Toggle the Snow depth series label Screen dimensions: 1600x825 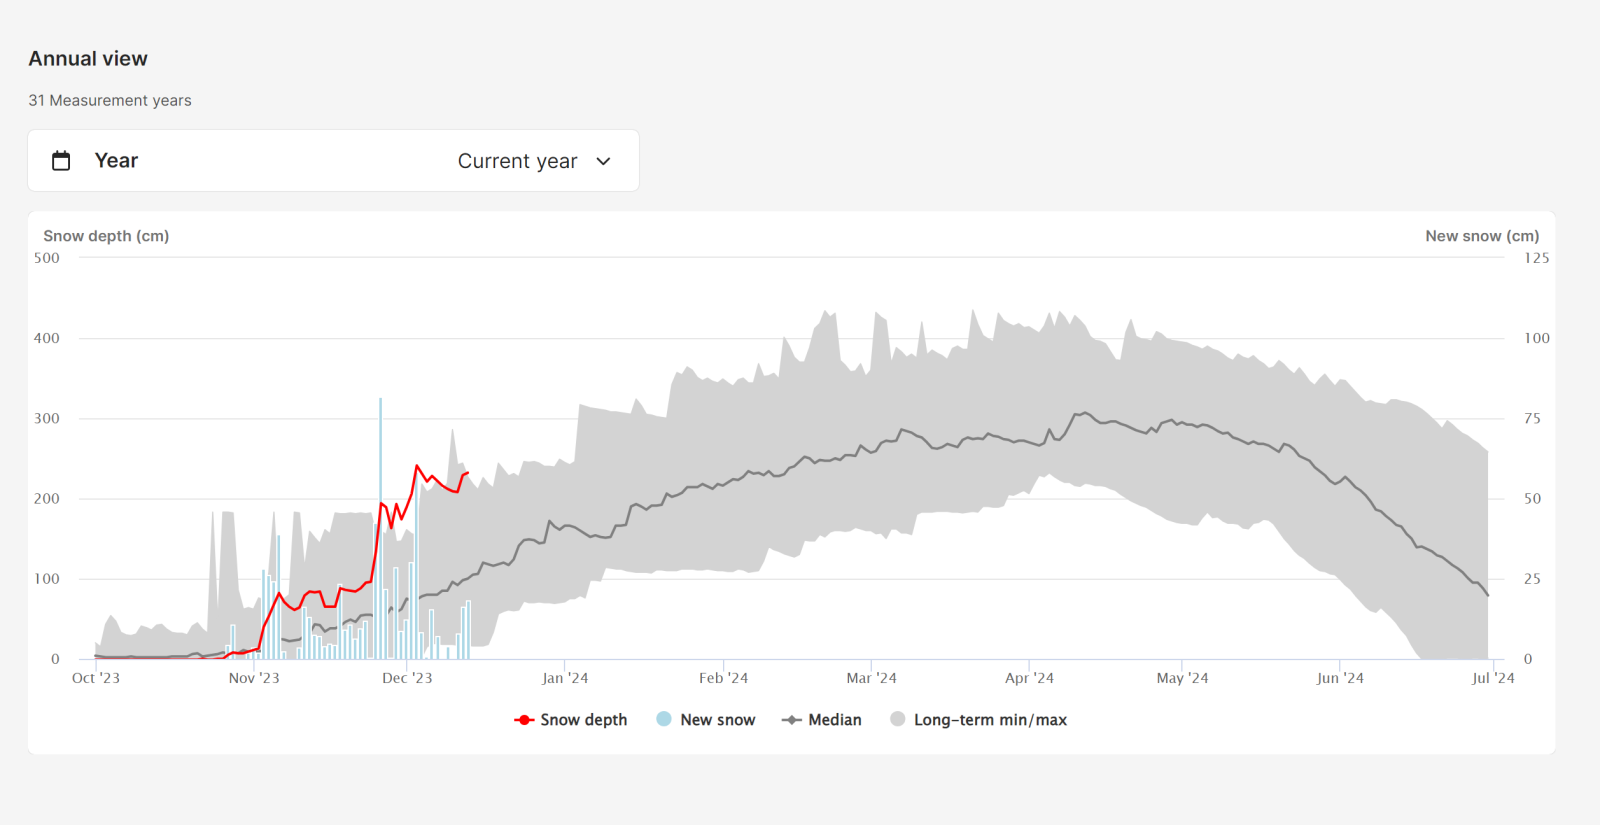(583, 720)
